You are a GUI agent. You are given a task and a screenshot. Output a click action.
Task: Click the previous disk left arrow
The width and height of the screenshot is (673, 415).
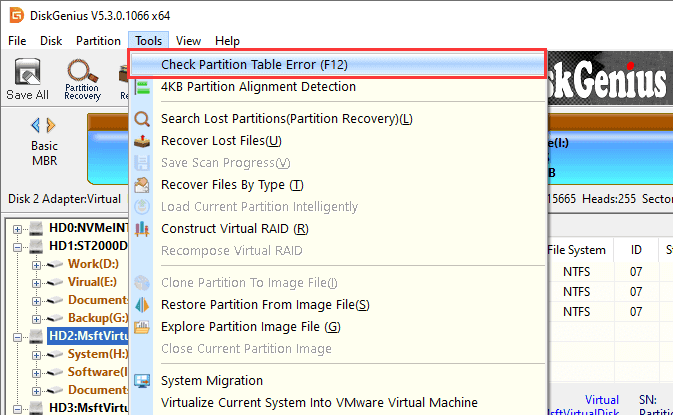[x=36, y=125]
